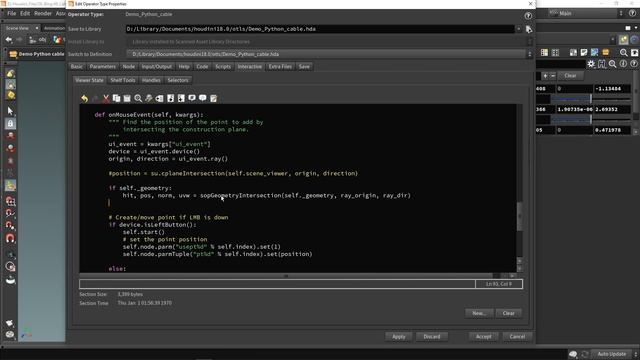Click the yellow list view icon in right toolbar

click(544, 53)
